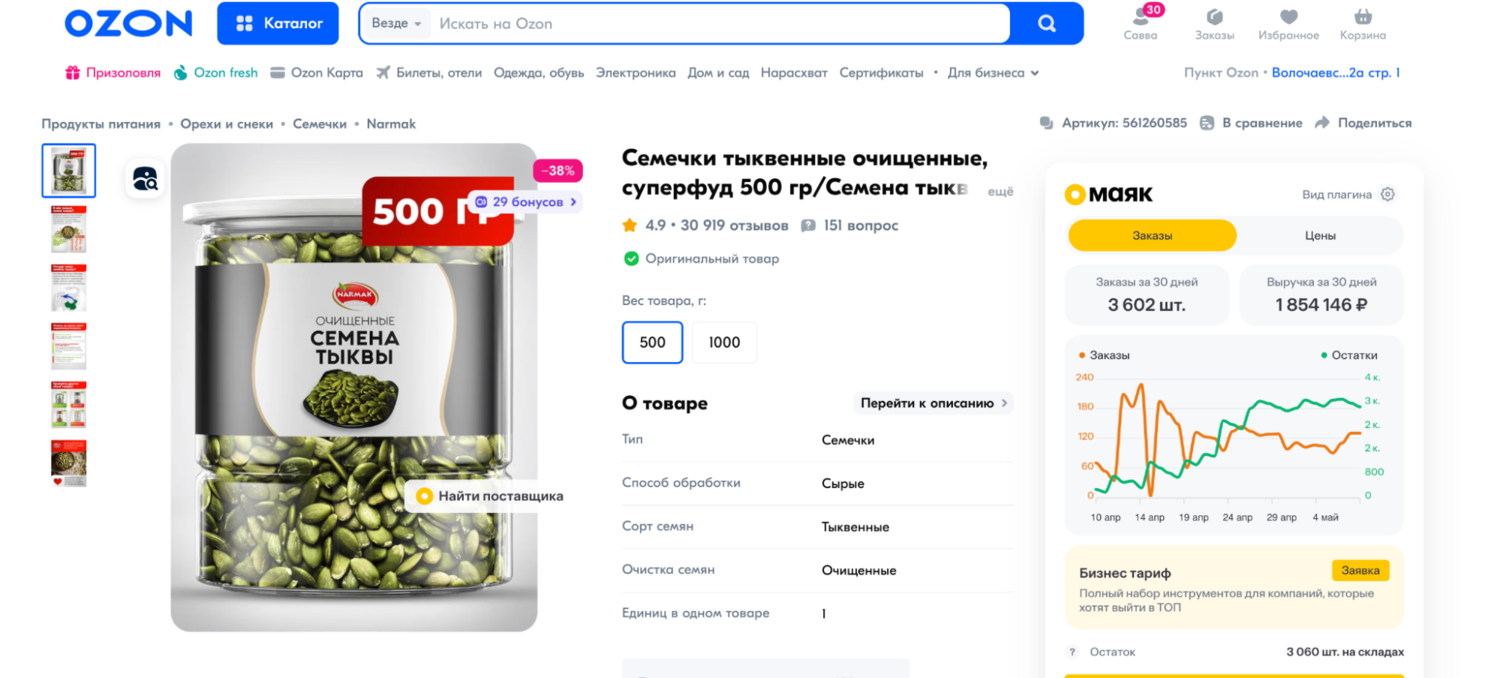Switch to Заказы tab in Маяк
The width and height of the screenshot is (1500, 678).
click(1152, 236)
